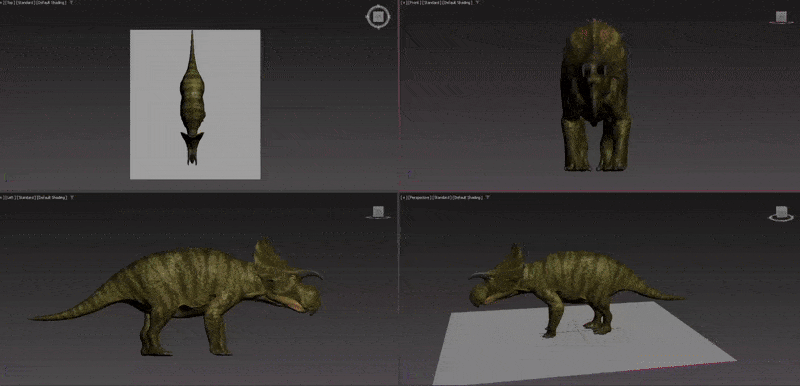Click the [+] menu in the Perspective viewport

point(404,197)
